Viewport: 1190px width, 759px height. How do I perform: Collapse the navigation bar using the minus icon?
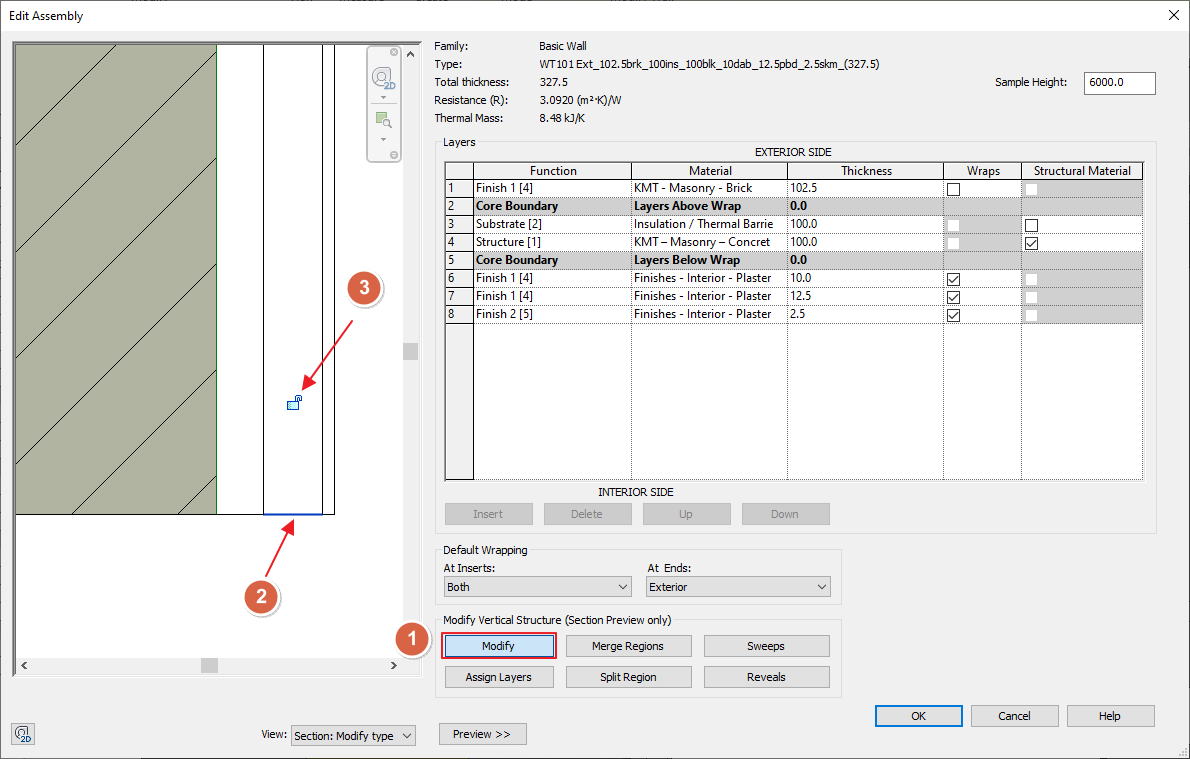coord(393,154)
